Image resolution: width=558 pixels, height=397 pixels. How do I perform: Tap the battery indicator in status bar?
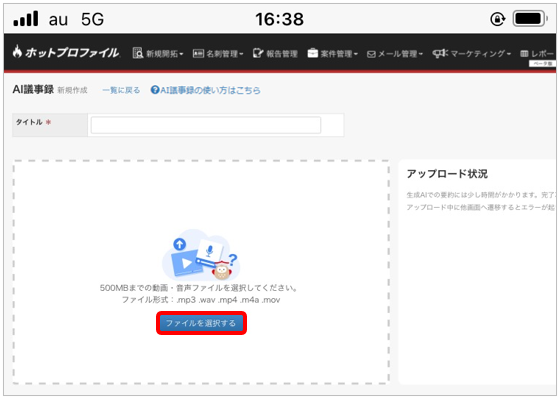(x=530, y=19)
